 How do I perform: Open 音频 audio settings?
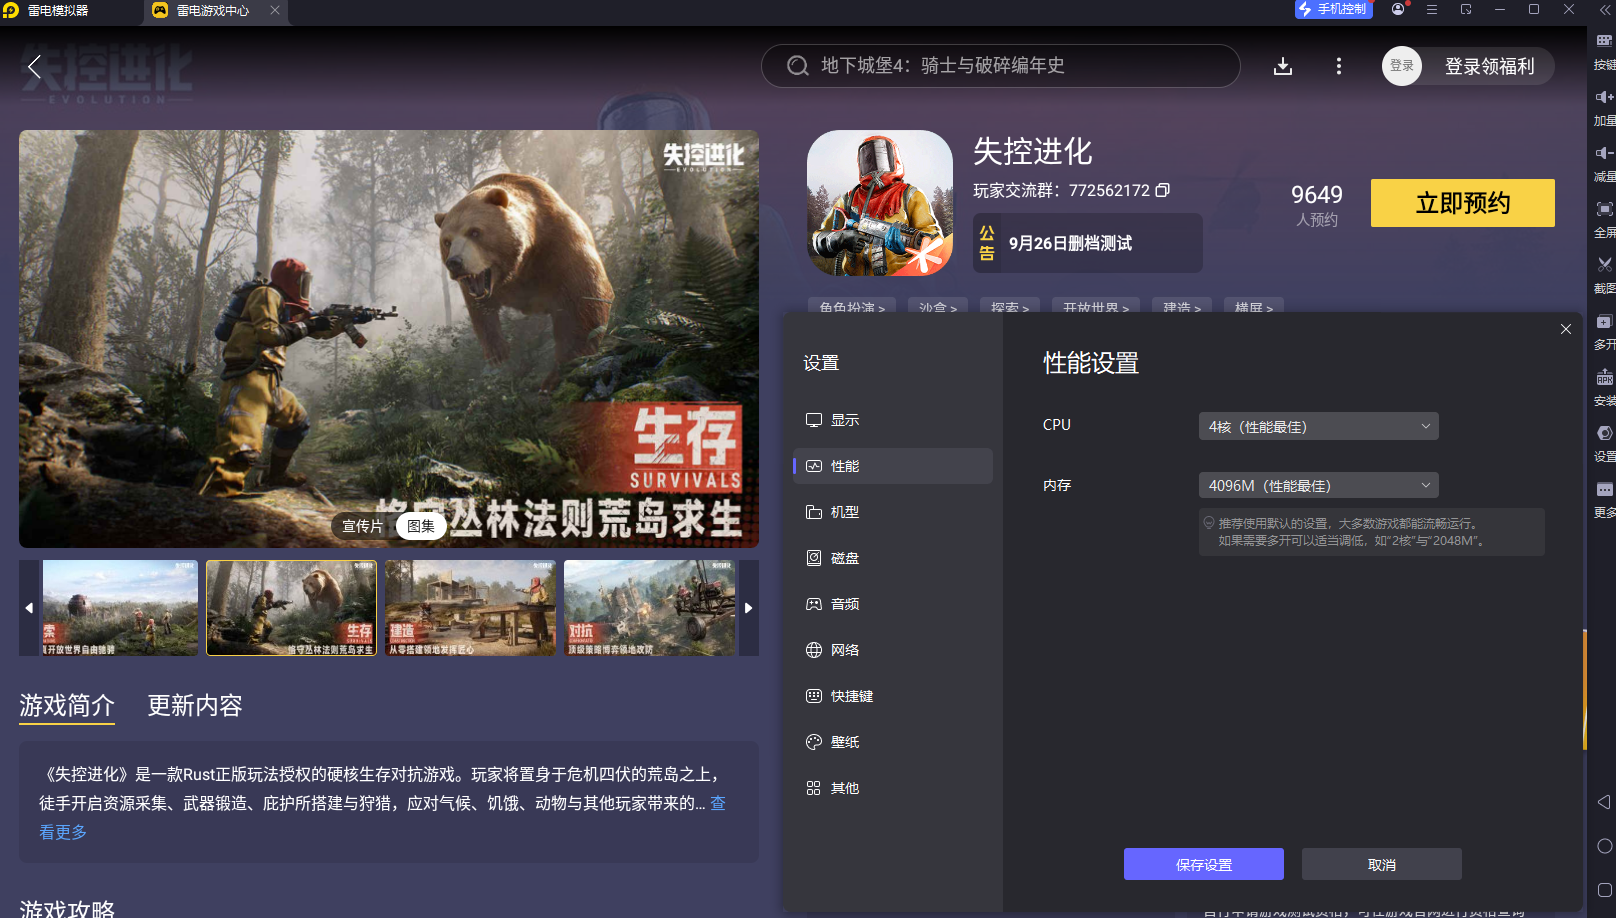pyautogui.click(x=893, y=604)
